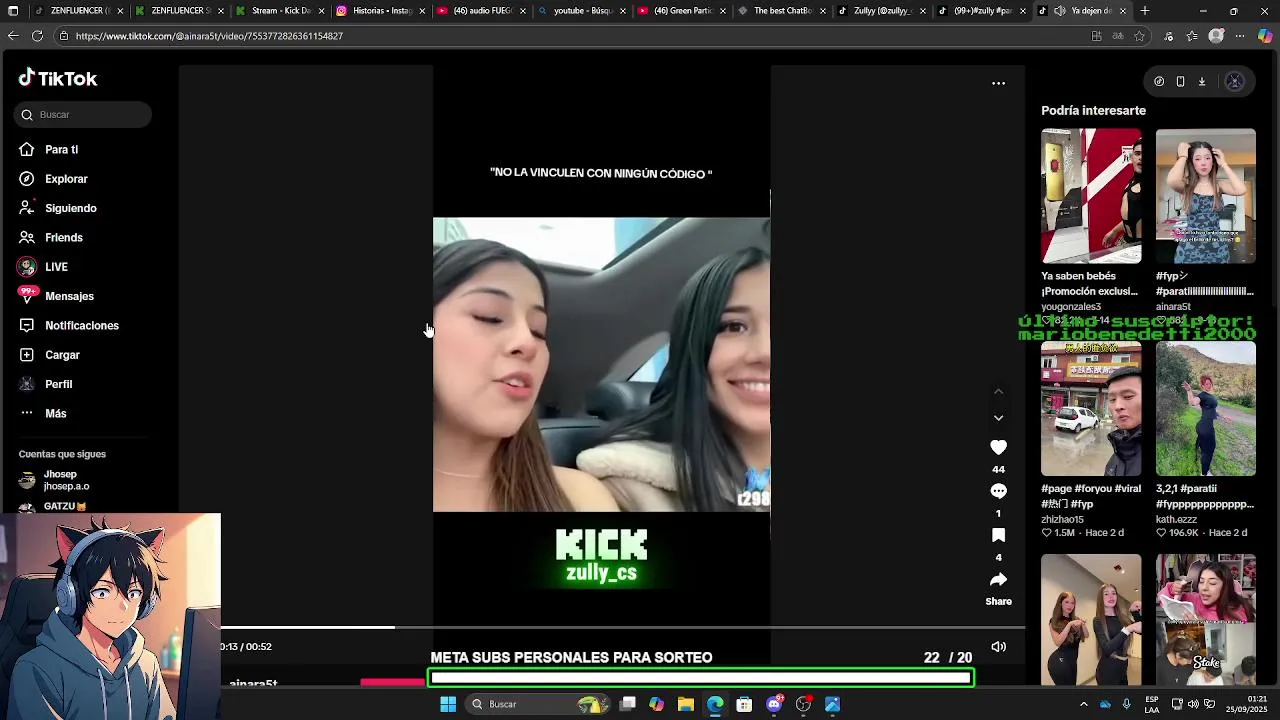The width and height of the screenshot is (1280, 720).
Task: Click the browser address bar URL
Action: (209, 36)
